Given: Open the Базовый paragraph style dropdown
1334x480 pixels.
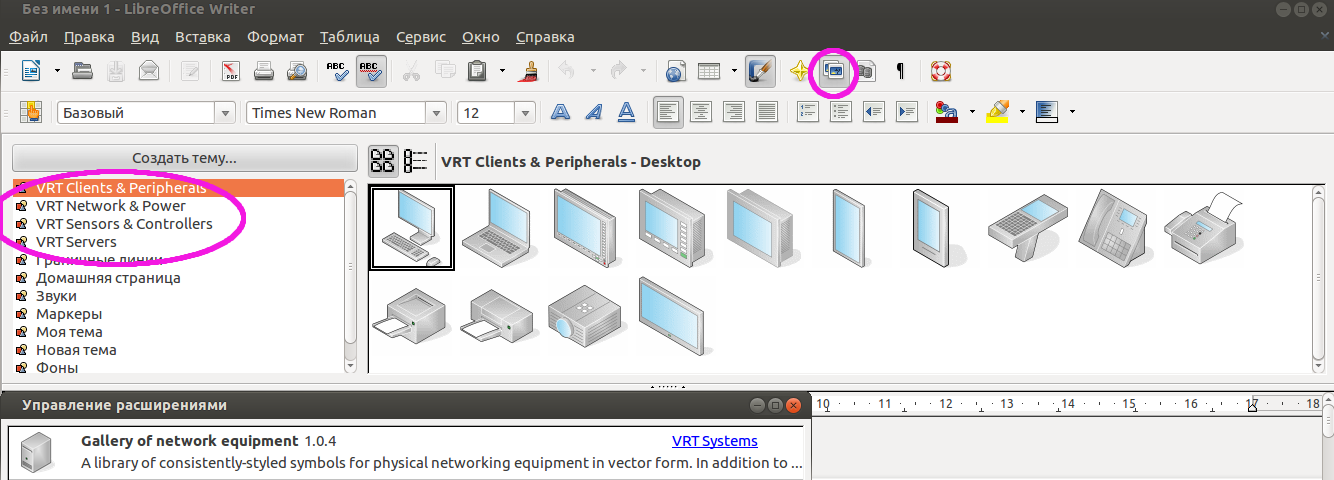Looking at the screenshot, I should point(225,113).
